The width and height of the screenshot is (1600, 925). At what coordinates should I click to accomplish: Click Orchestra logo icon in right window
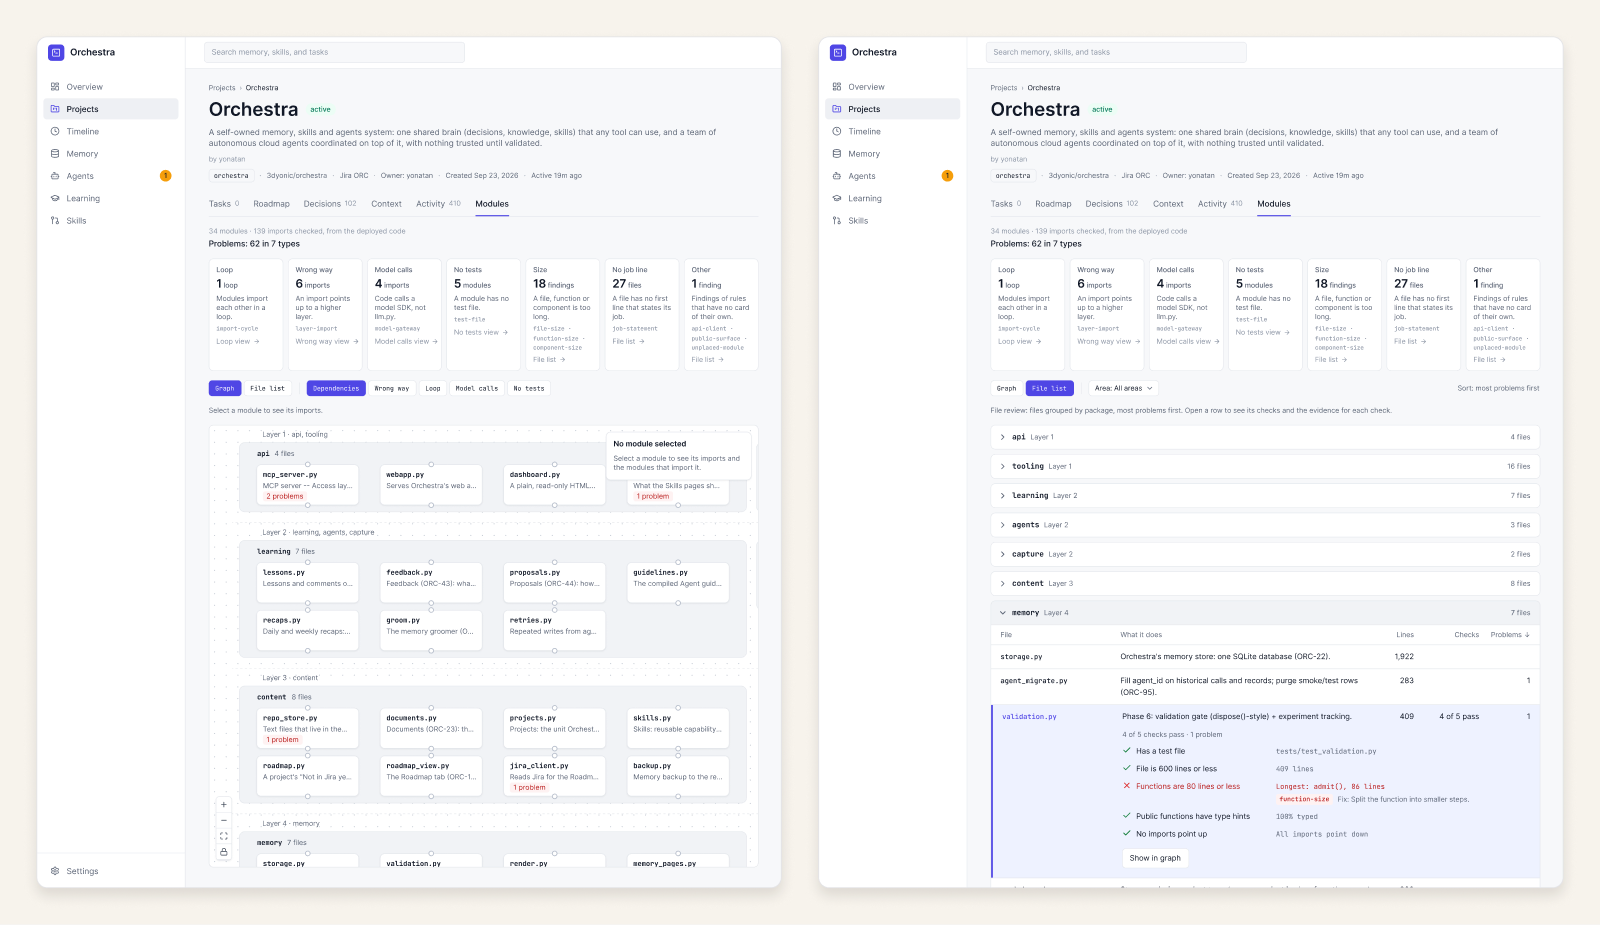coord(838,52)
